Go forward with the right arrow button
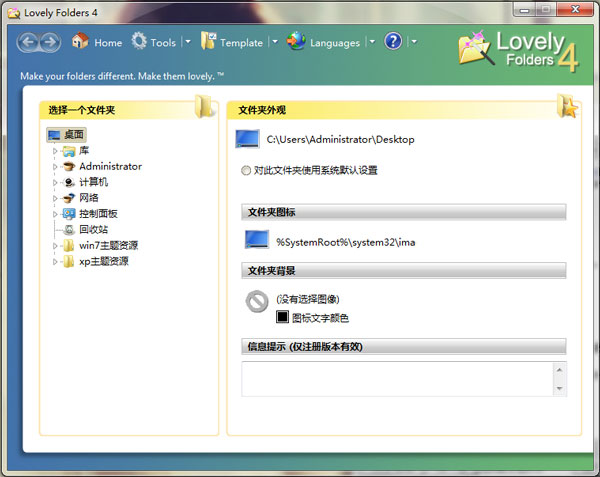The height and width of the screenshot is (477, 600). (x=50, y=42)
